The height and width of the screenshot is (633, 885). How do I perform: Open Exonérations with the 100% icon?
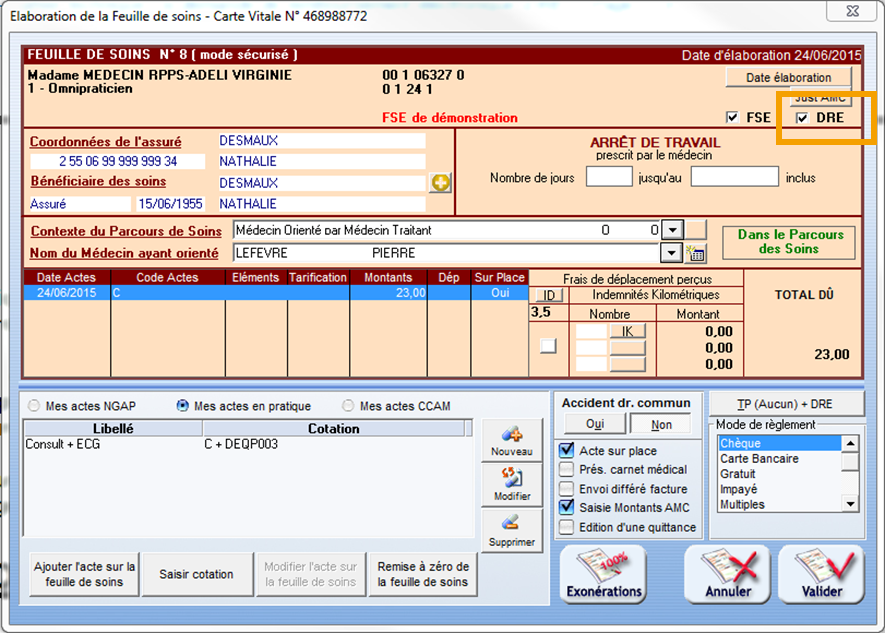point(604,576)
